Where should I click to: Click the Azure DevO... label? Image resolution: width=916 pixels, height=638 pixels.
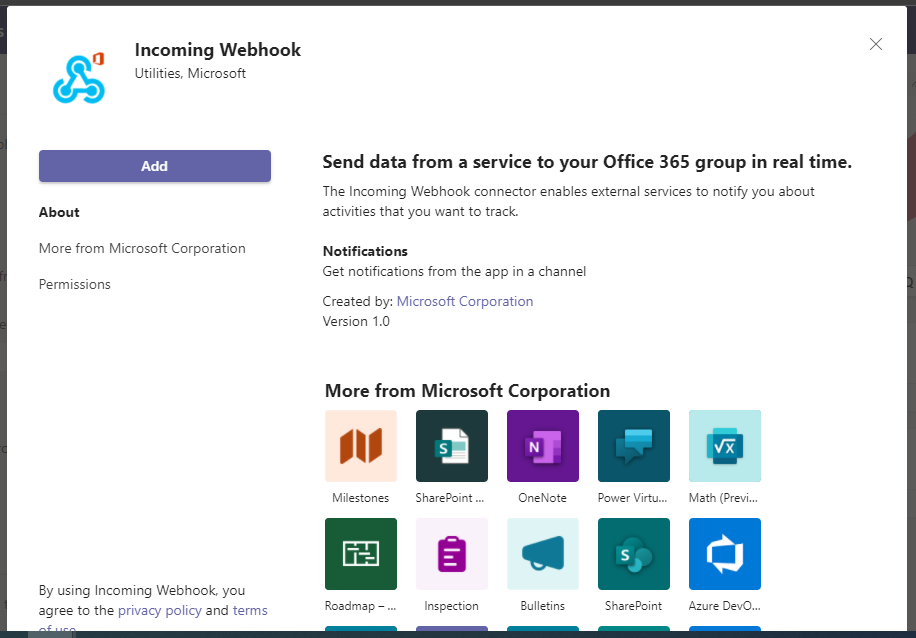click(x=725, y=606)
